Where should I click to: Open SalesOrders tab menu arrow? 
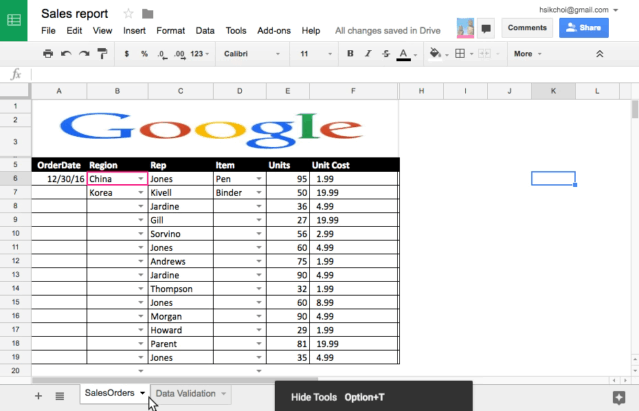click(x=142, y=393)
